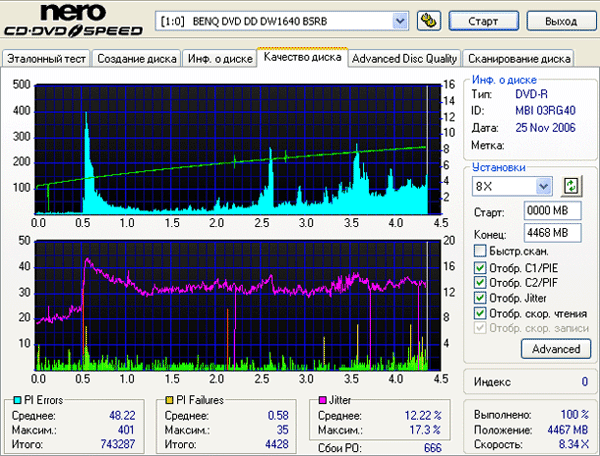The width and height of the screenshot is (600, 456).
Task: Click the green refresh speed icon
Action: [x=571, y=186]
